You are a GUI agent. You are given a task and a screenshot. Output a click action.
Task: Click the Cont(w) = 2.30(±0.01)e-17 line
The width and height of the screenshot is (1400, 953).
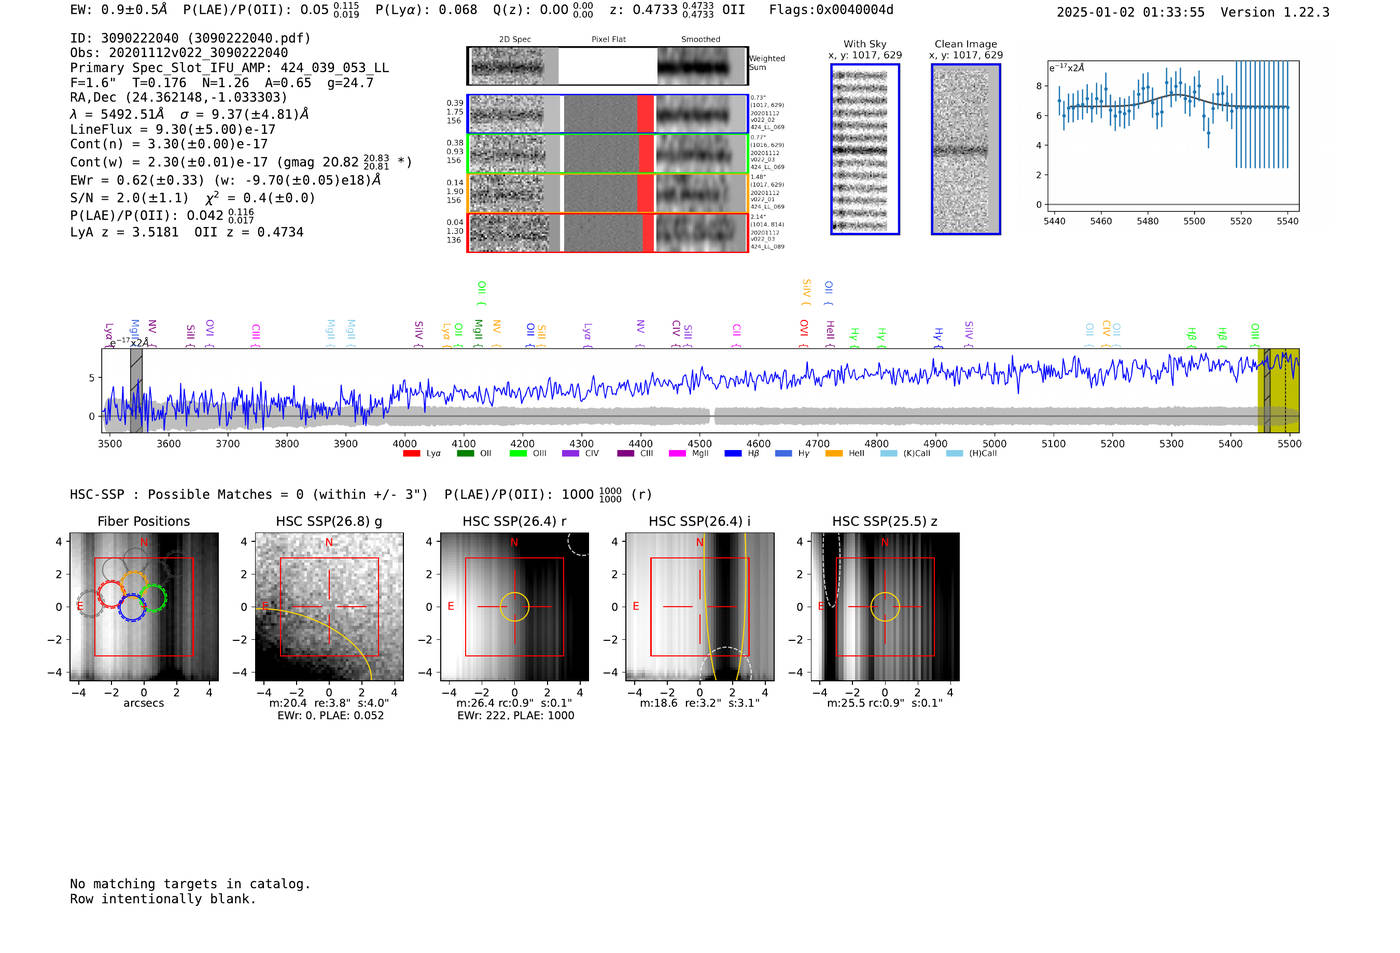point(241,161)
